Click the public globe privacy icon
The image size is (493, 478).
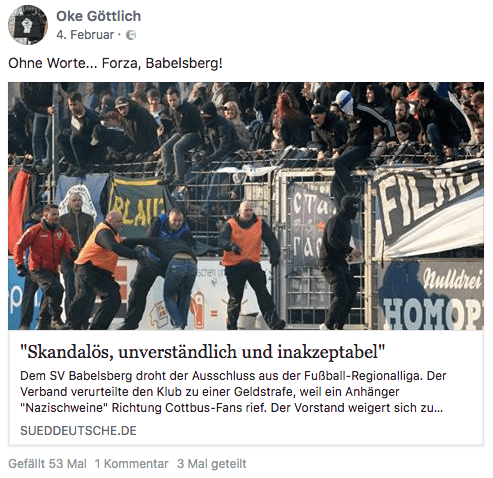click(131, 35)
